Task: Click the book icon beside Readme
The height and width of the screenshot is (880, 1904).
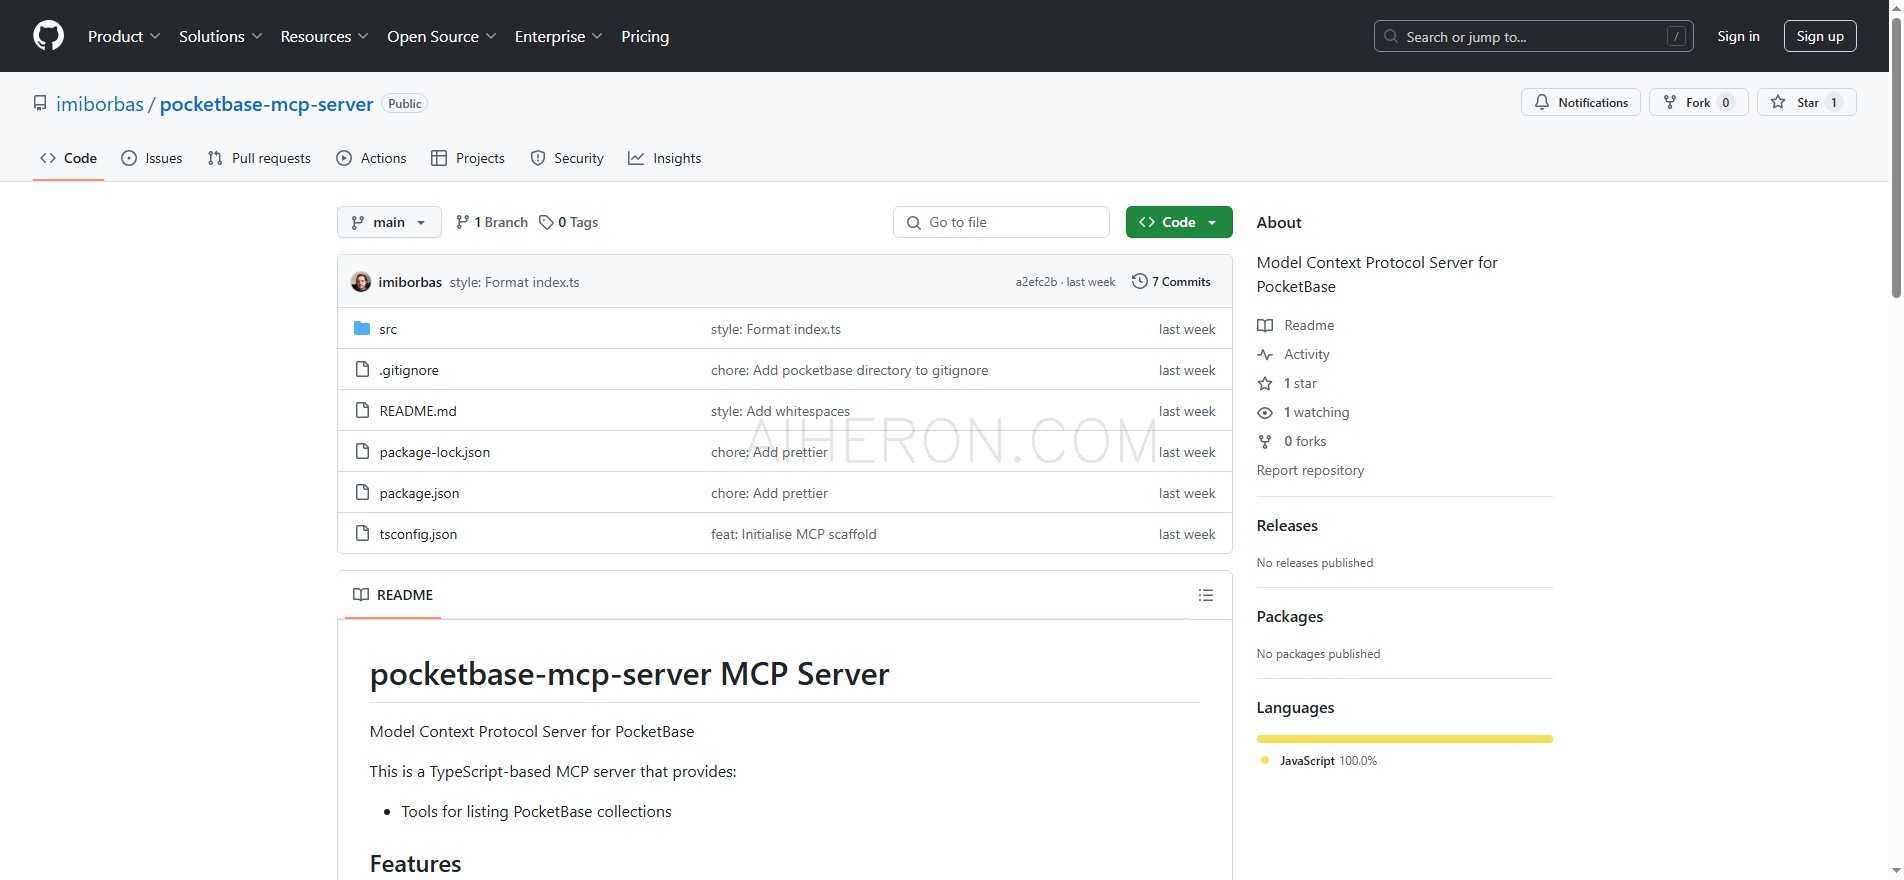Action: (1265, 325)
